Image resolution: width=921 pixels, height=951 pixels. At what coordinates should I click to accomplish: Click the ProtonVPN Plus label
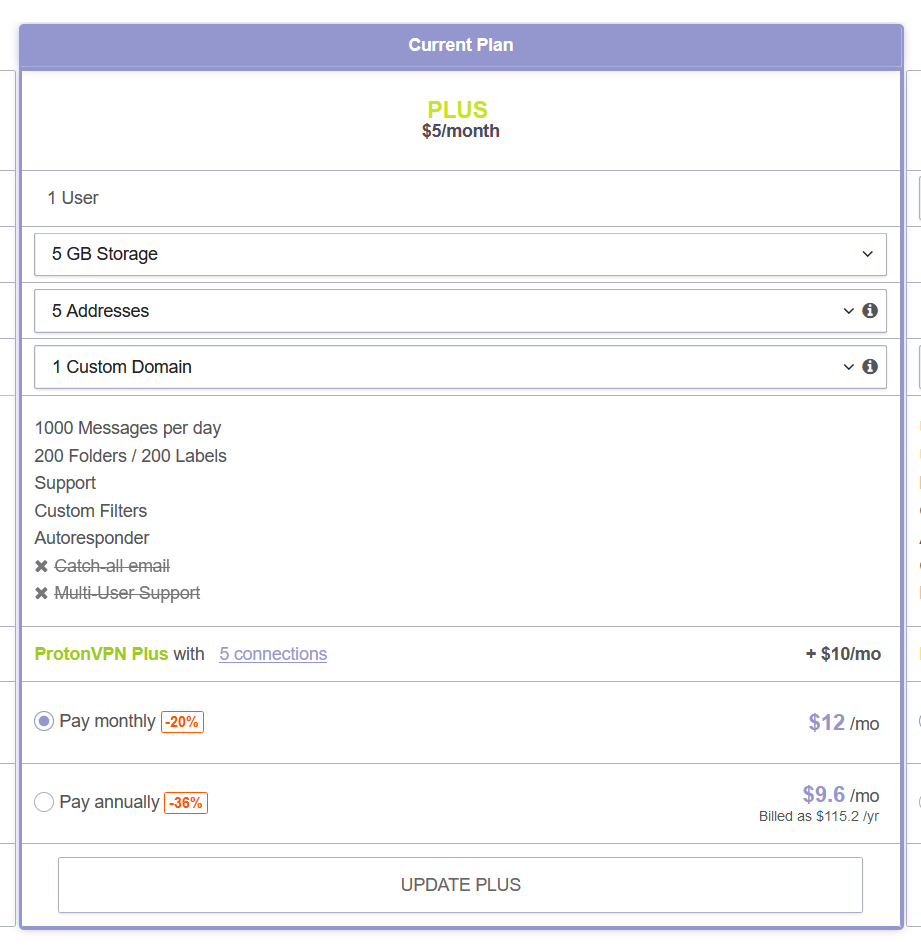click(101, 654)
